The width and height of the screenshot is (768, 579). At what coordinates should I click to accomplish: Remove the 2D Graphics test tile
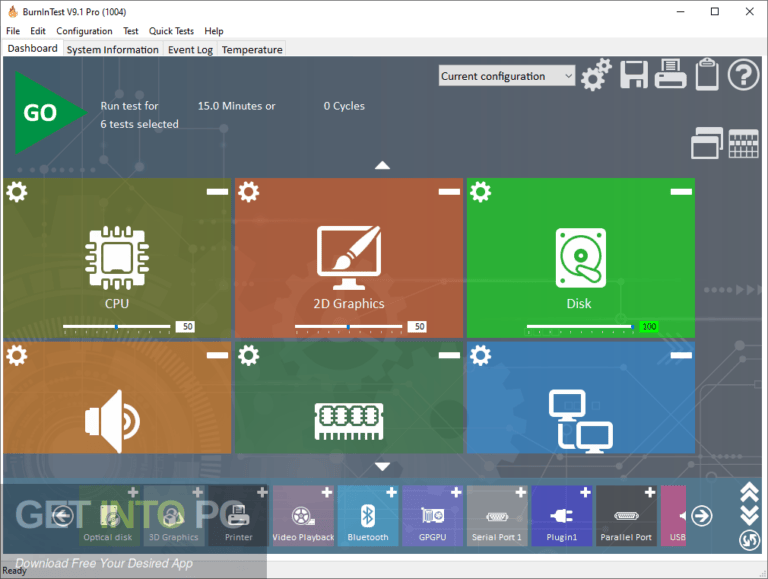[x=449, y=192]
